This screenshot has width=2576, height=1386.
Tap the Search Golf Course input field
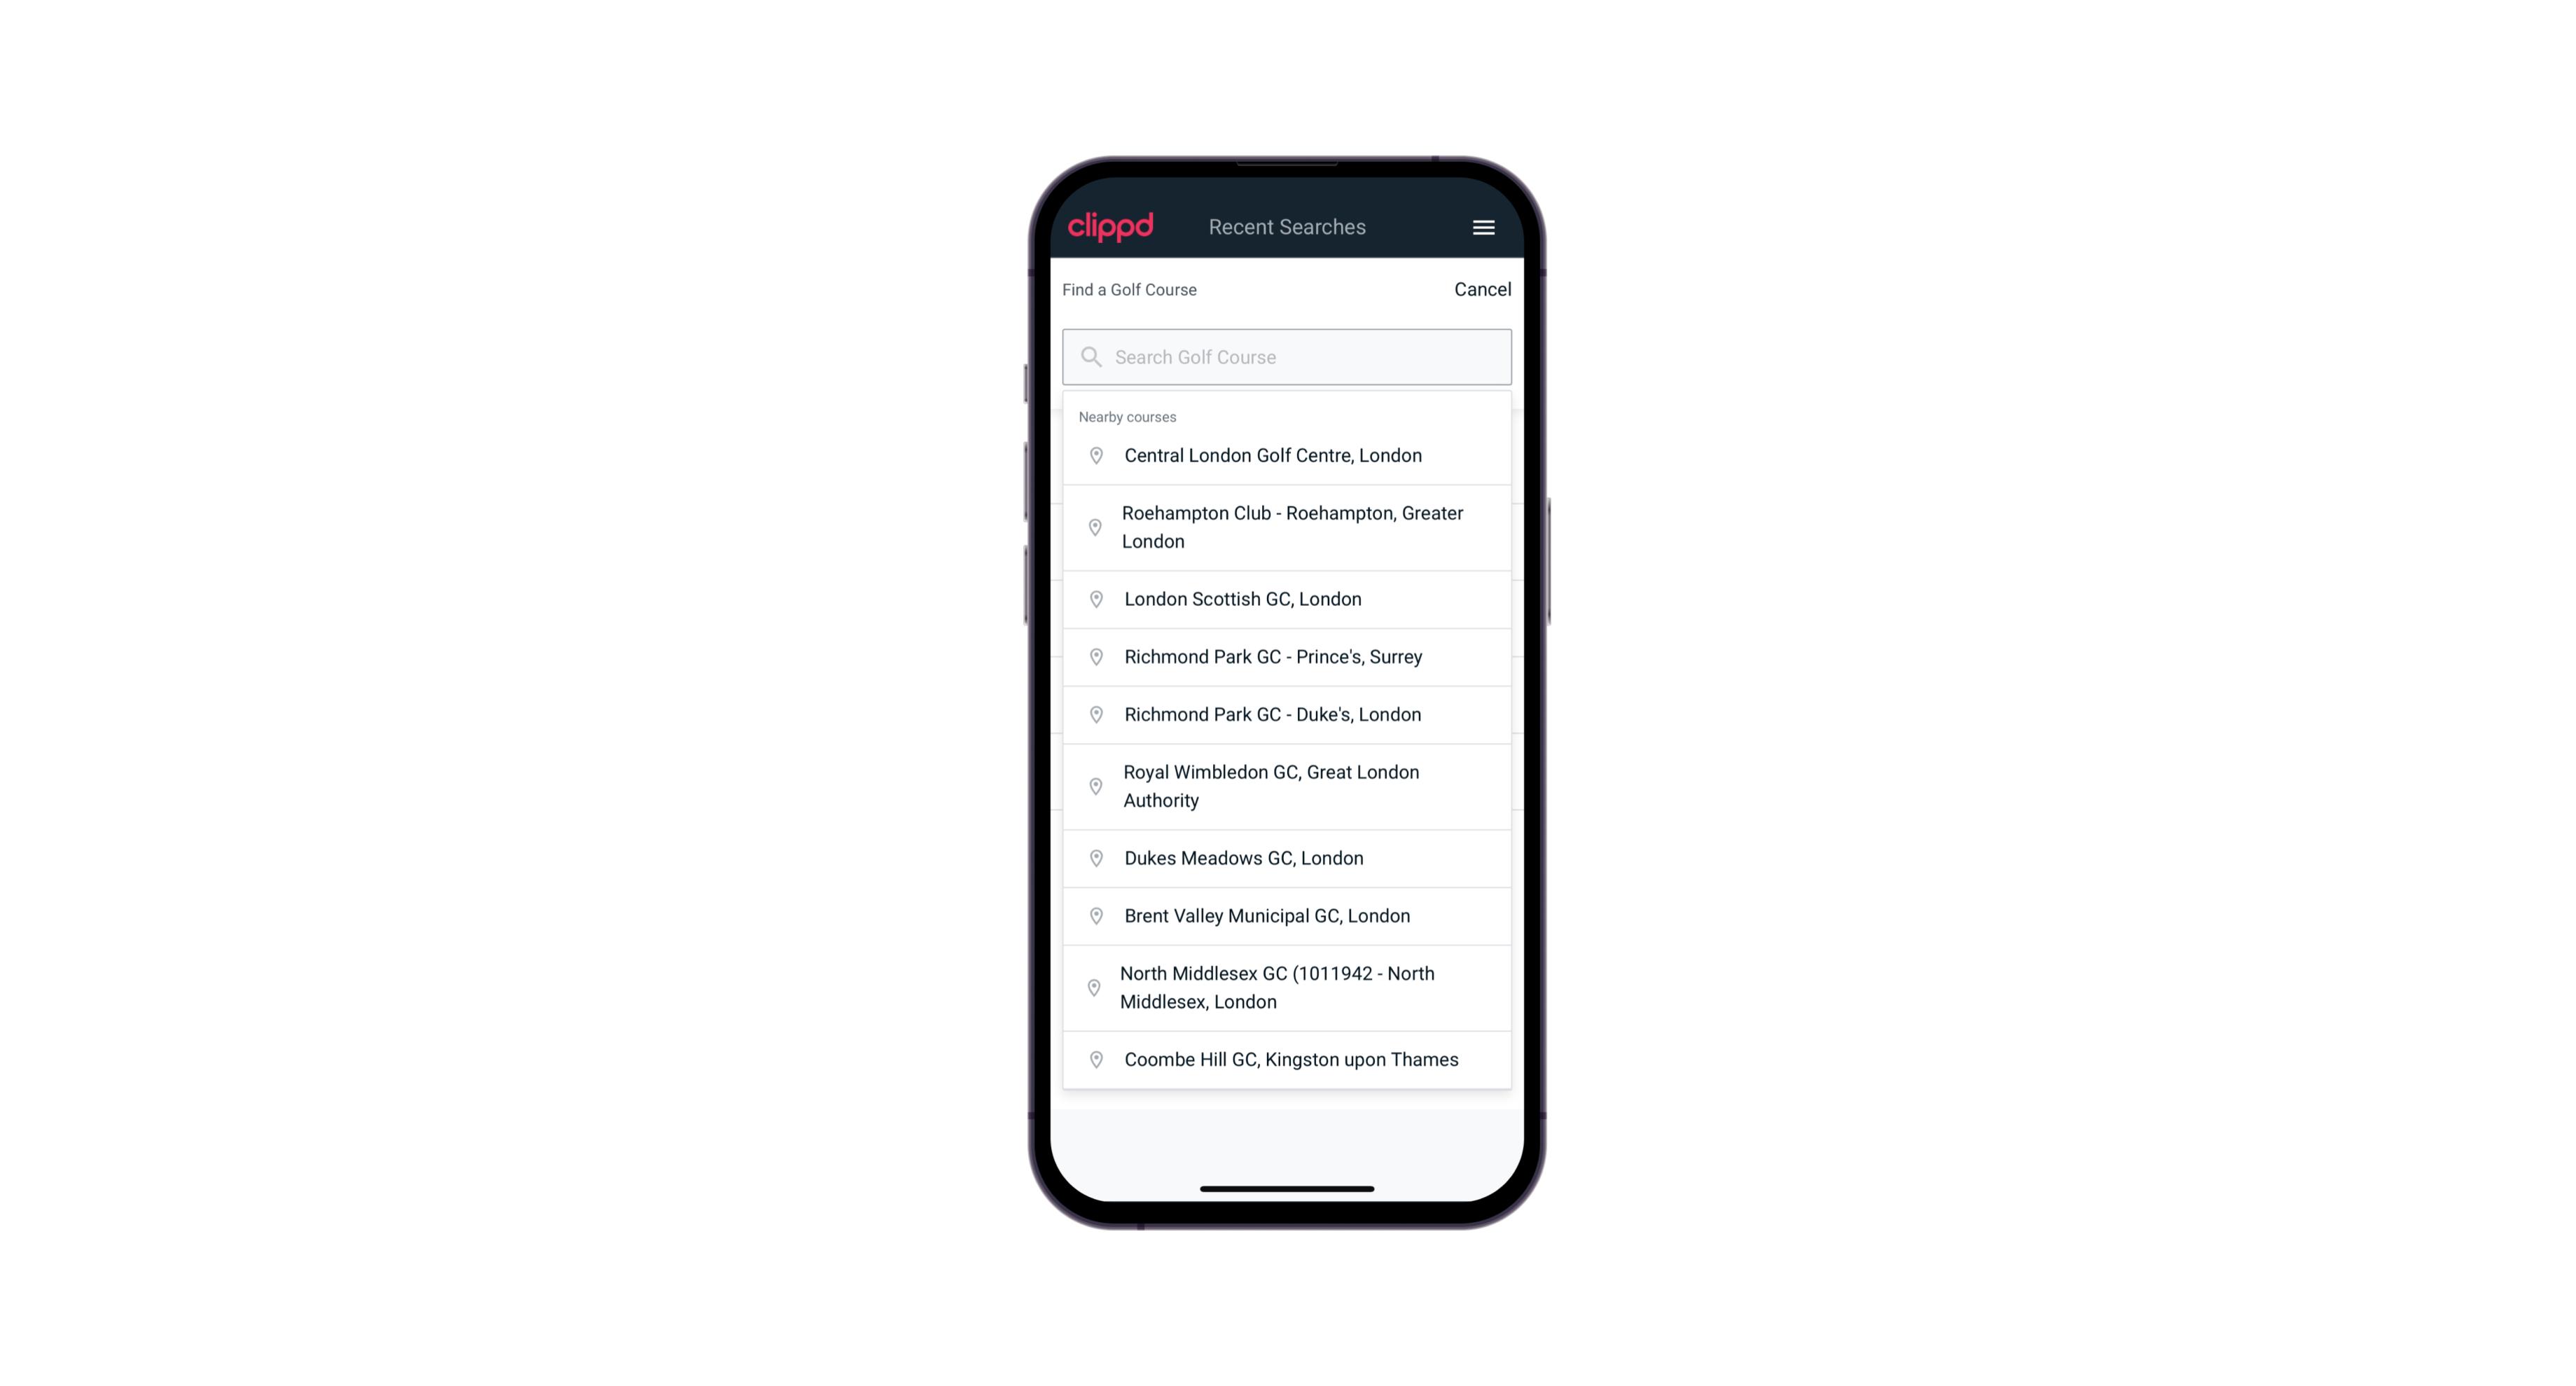[1288, 355]
